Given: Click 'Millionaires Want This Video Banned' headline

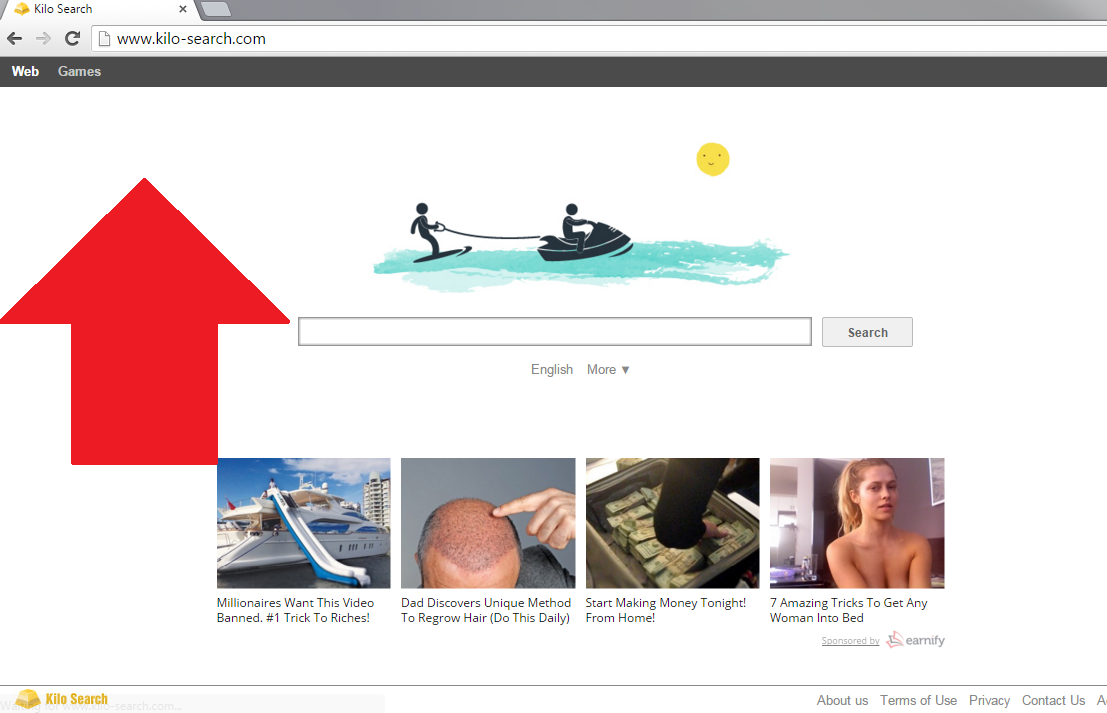Looking at the screenshot, I should 295,610.
